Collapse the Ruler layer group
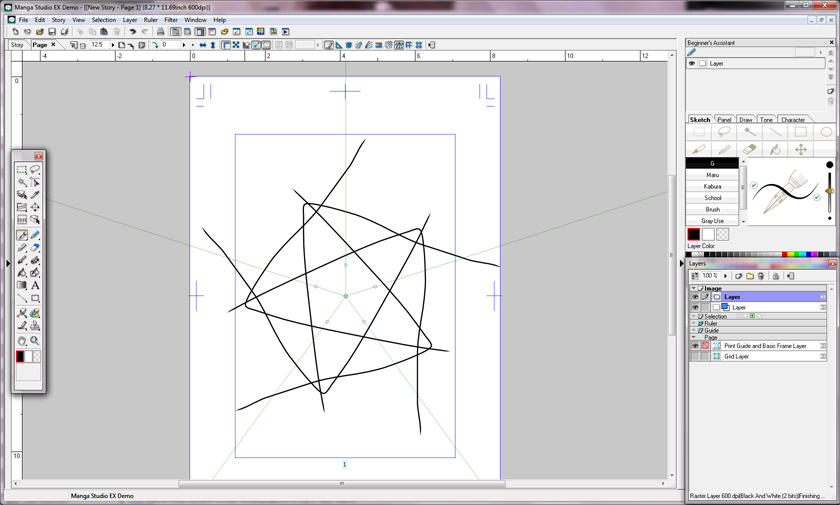Viewport: 840px width, 505px height. 694,323
